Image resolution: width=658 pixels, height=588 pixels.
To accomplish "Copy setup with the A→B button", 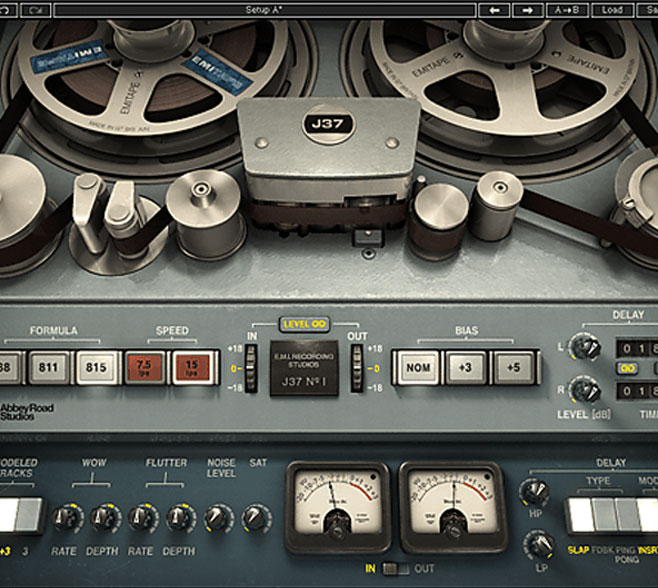I will click(x=567, y=10).
